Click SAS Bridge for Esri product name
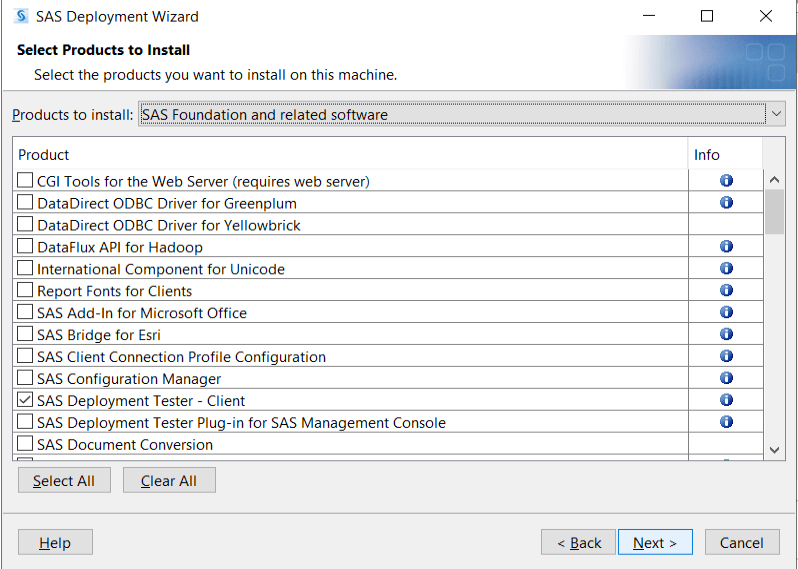 coord(99,335)
